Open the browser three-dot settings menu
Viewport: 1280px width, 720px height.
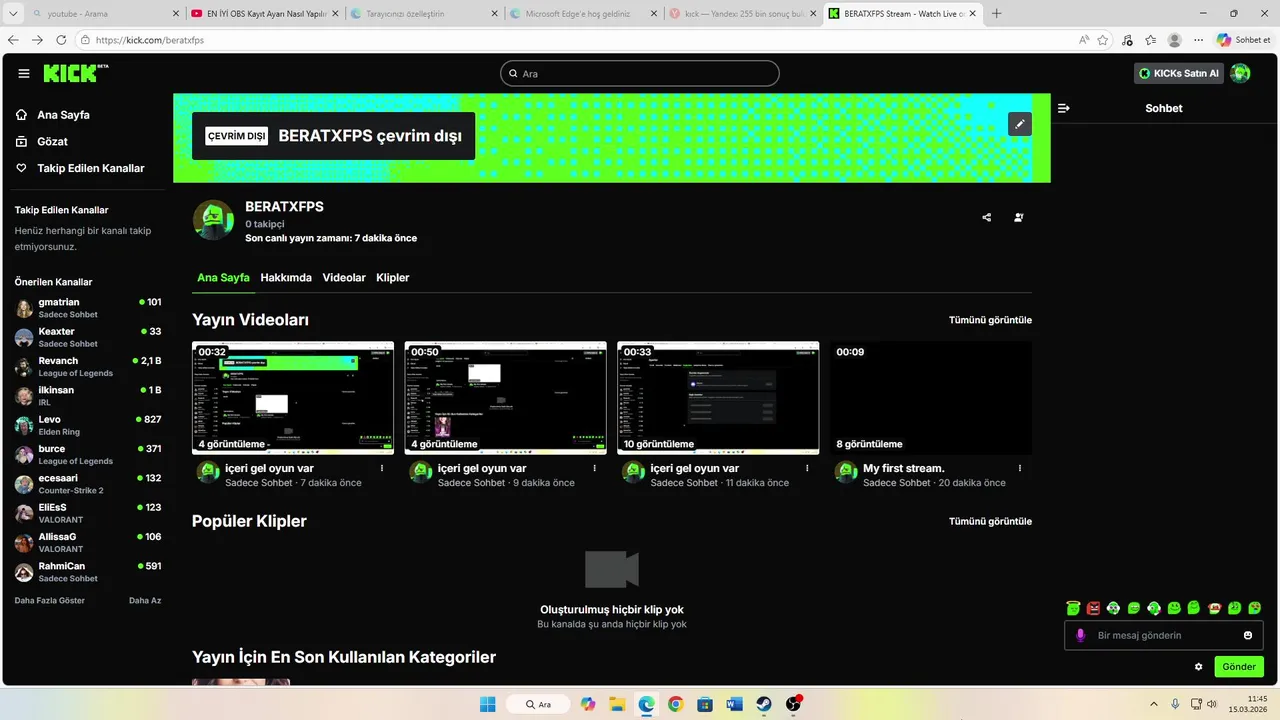click(1198, 40)
